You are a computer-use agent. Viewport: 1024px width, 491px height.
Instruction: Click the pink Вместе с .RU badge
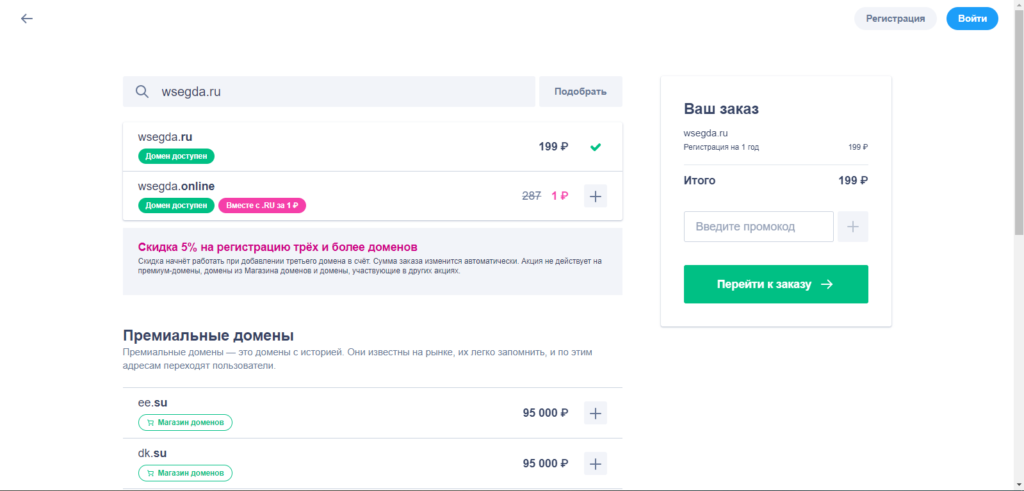click(x=262, y=206)
